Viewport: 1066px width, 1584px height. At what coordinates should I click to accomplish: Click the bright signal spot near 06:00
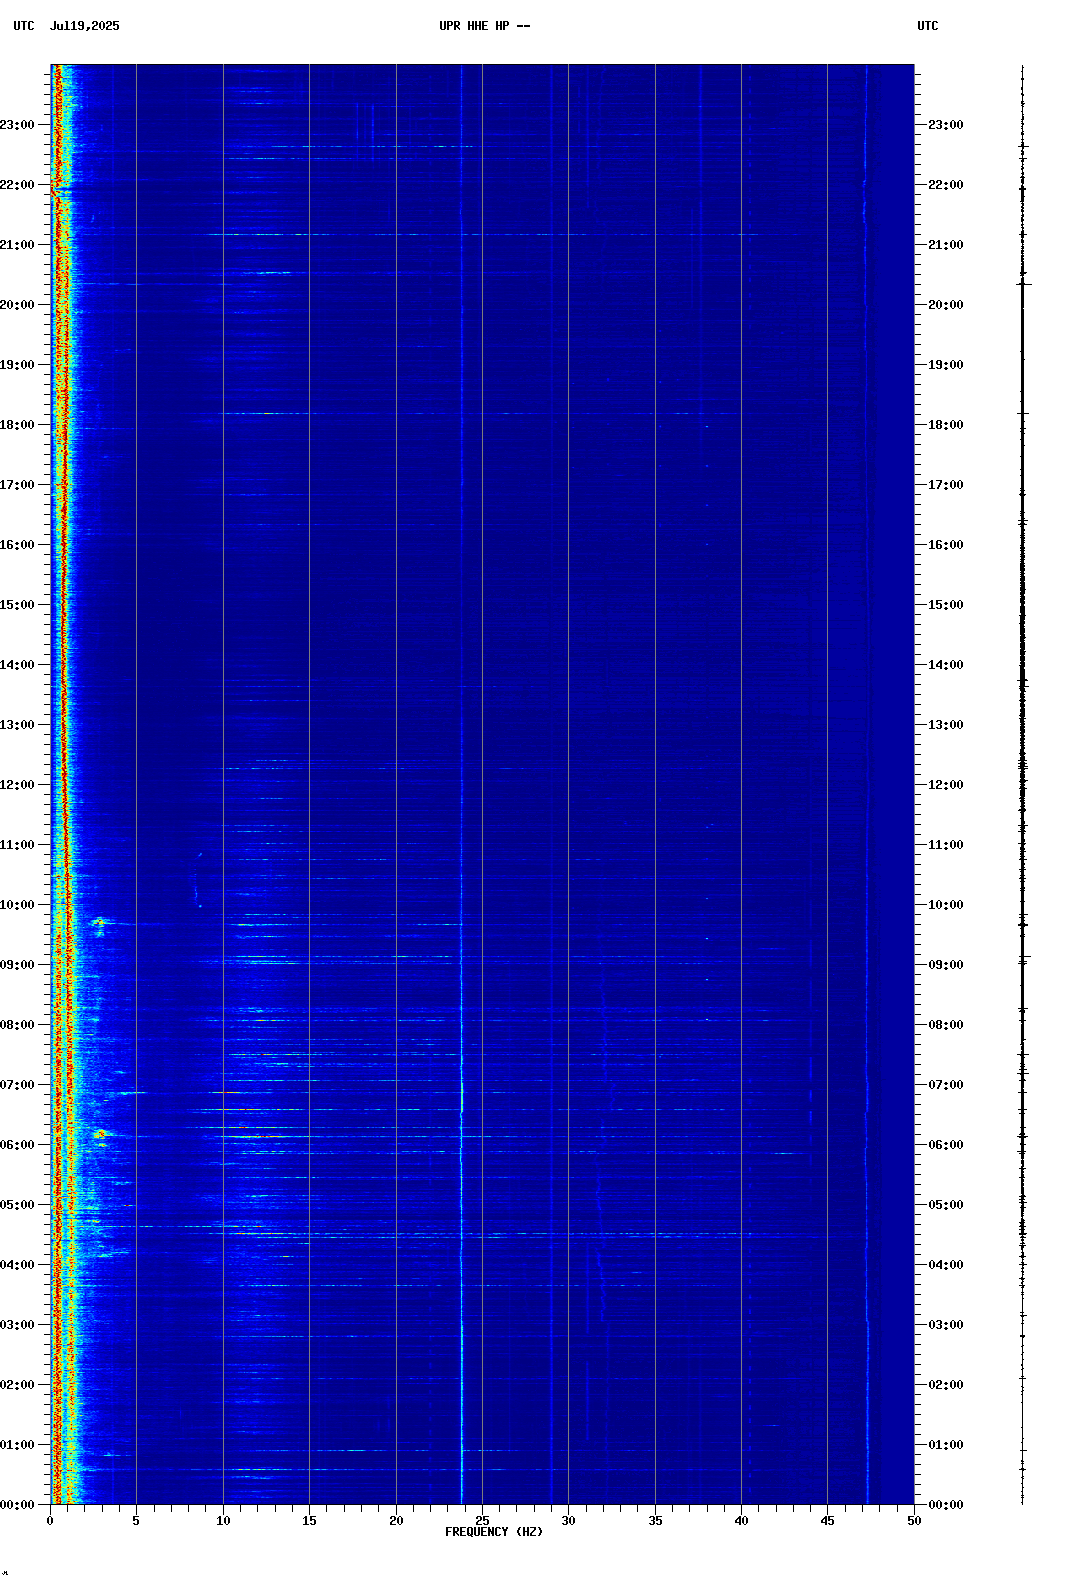tap(100, 1134)
